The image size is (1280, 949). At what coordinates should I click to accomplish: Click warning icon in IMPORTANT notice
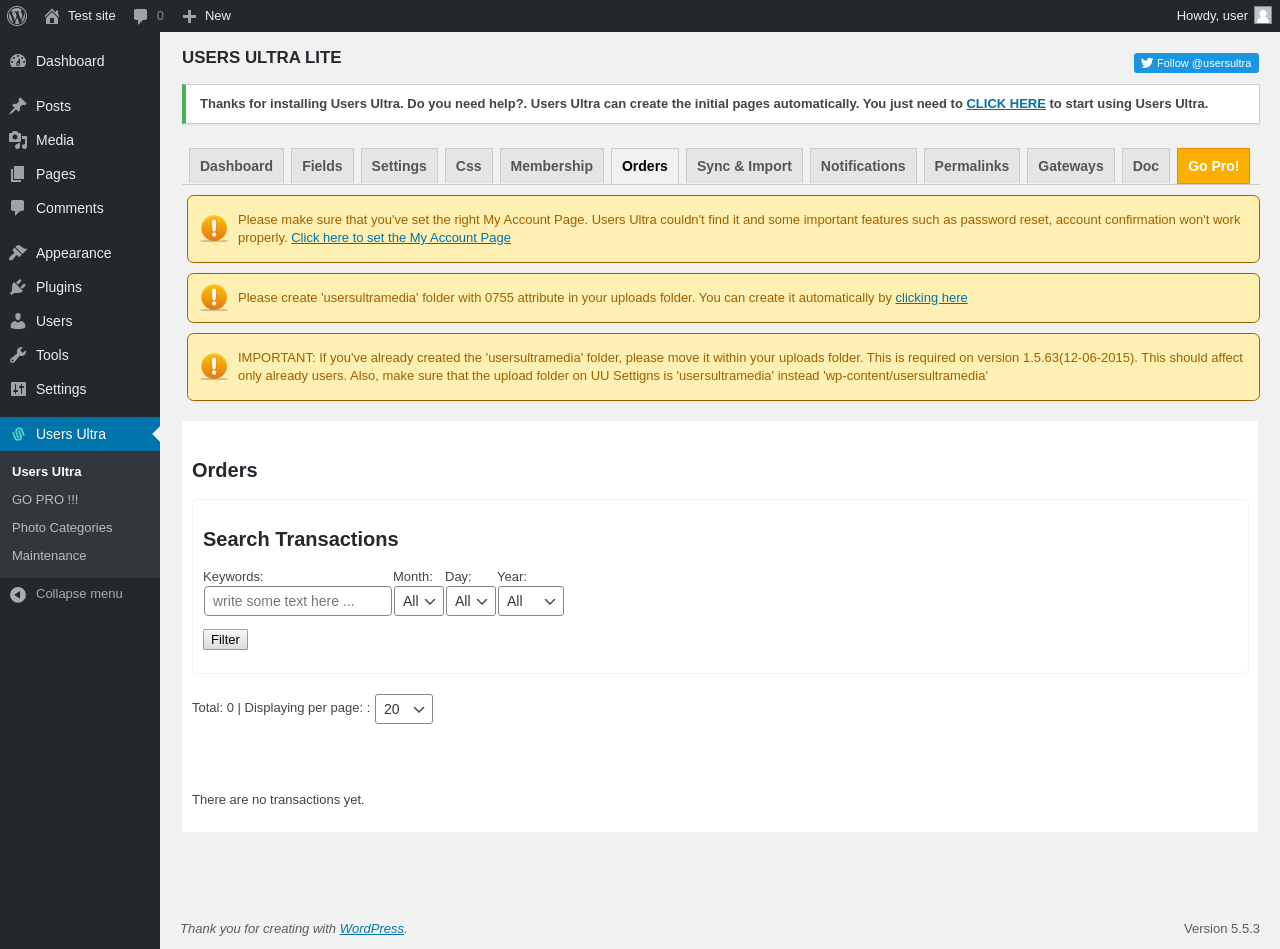tap(214, 367)
